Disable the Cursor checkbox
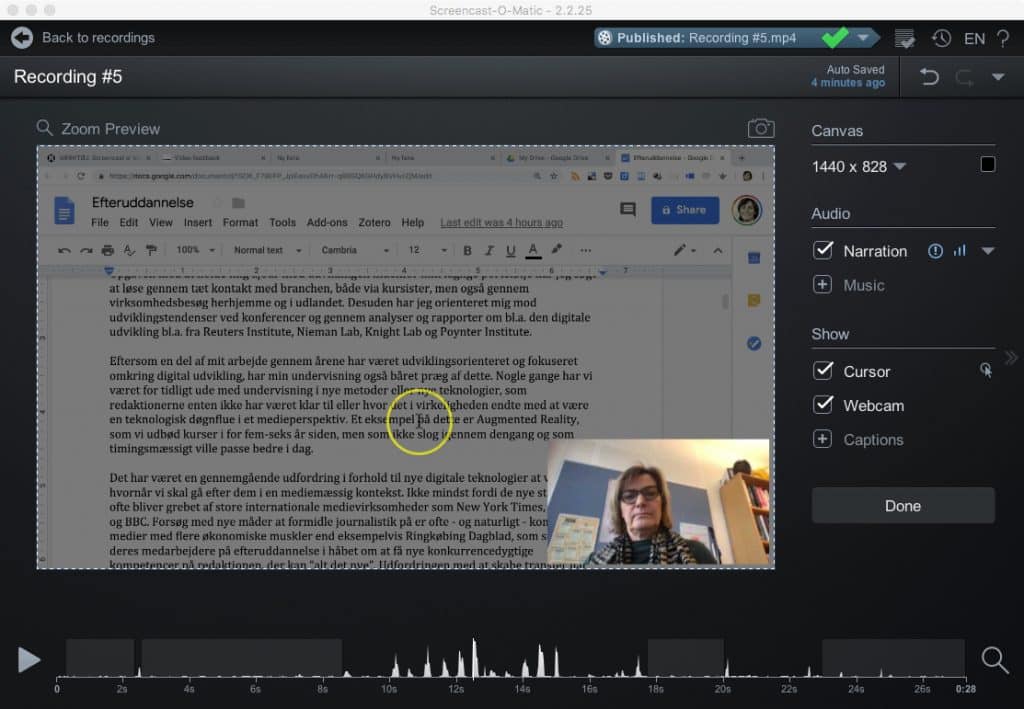Image resolution: width=1024 pixels, height=709 pixels. pos(823,371)
